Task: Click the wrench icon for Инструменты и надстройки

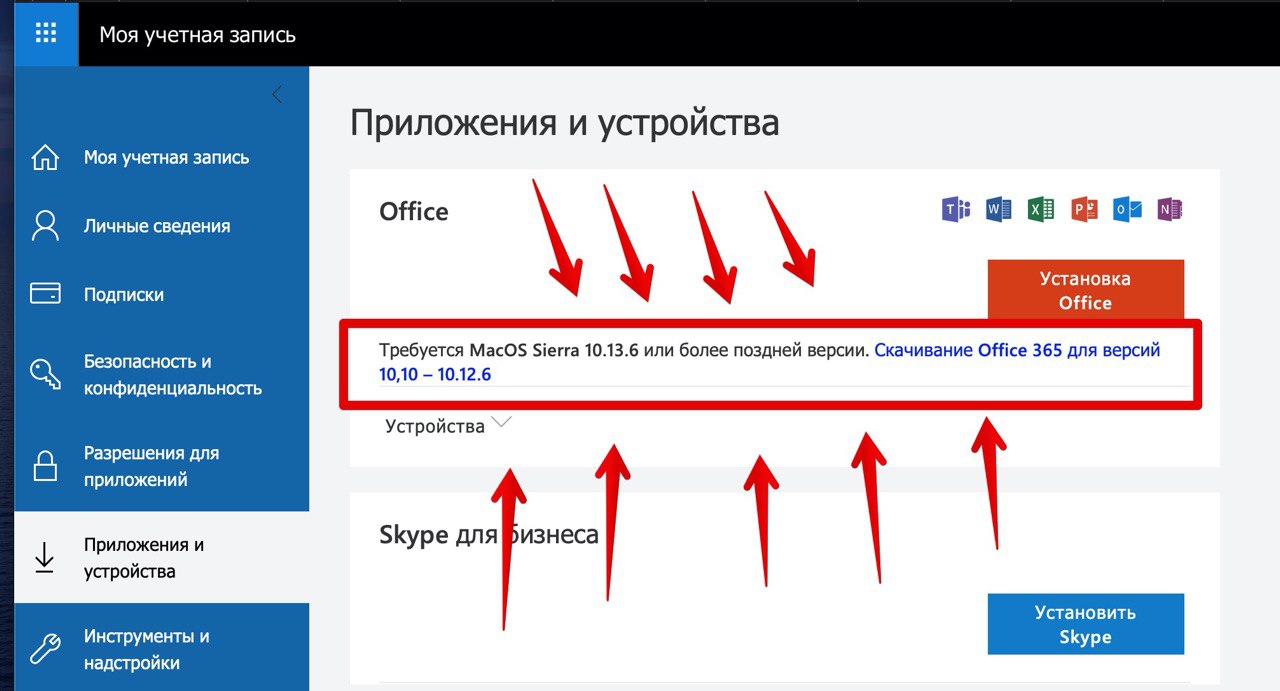Action: (x=45, y=649)
